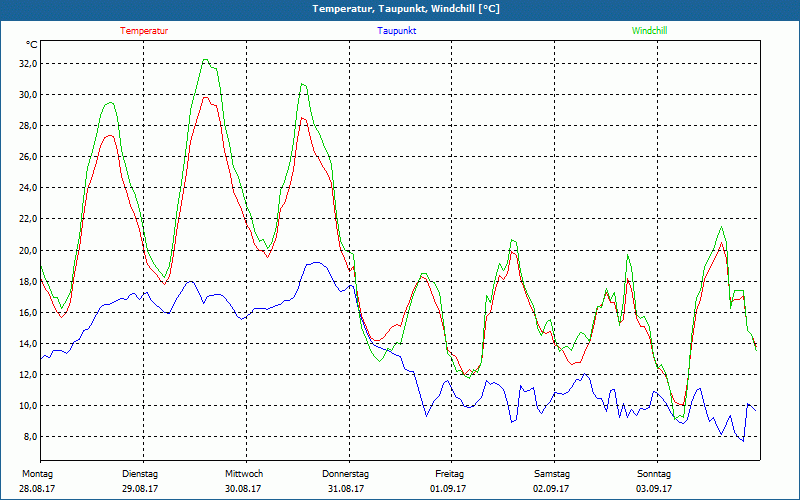
Task: Click the 16,0 y-axis value
Action: point(28,313)
